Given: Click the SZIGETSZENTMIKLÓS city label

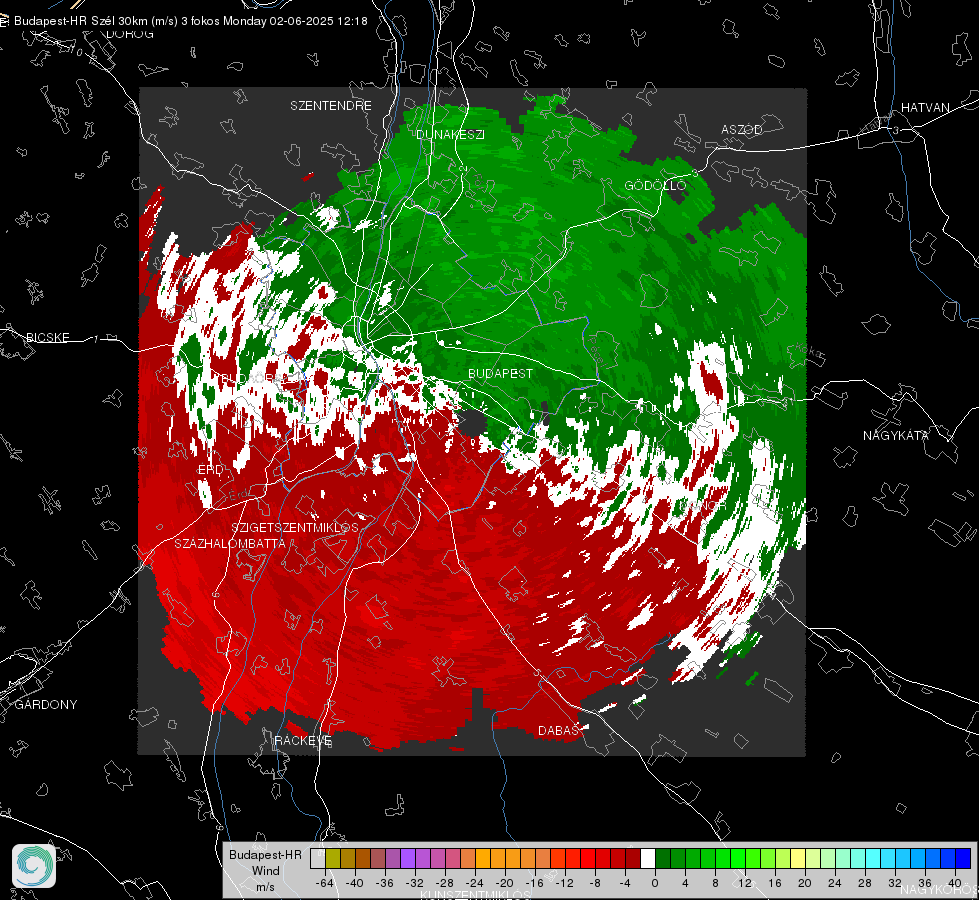Looking at the screenshot, I should [295, 527].
